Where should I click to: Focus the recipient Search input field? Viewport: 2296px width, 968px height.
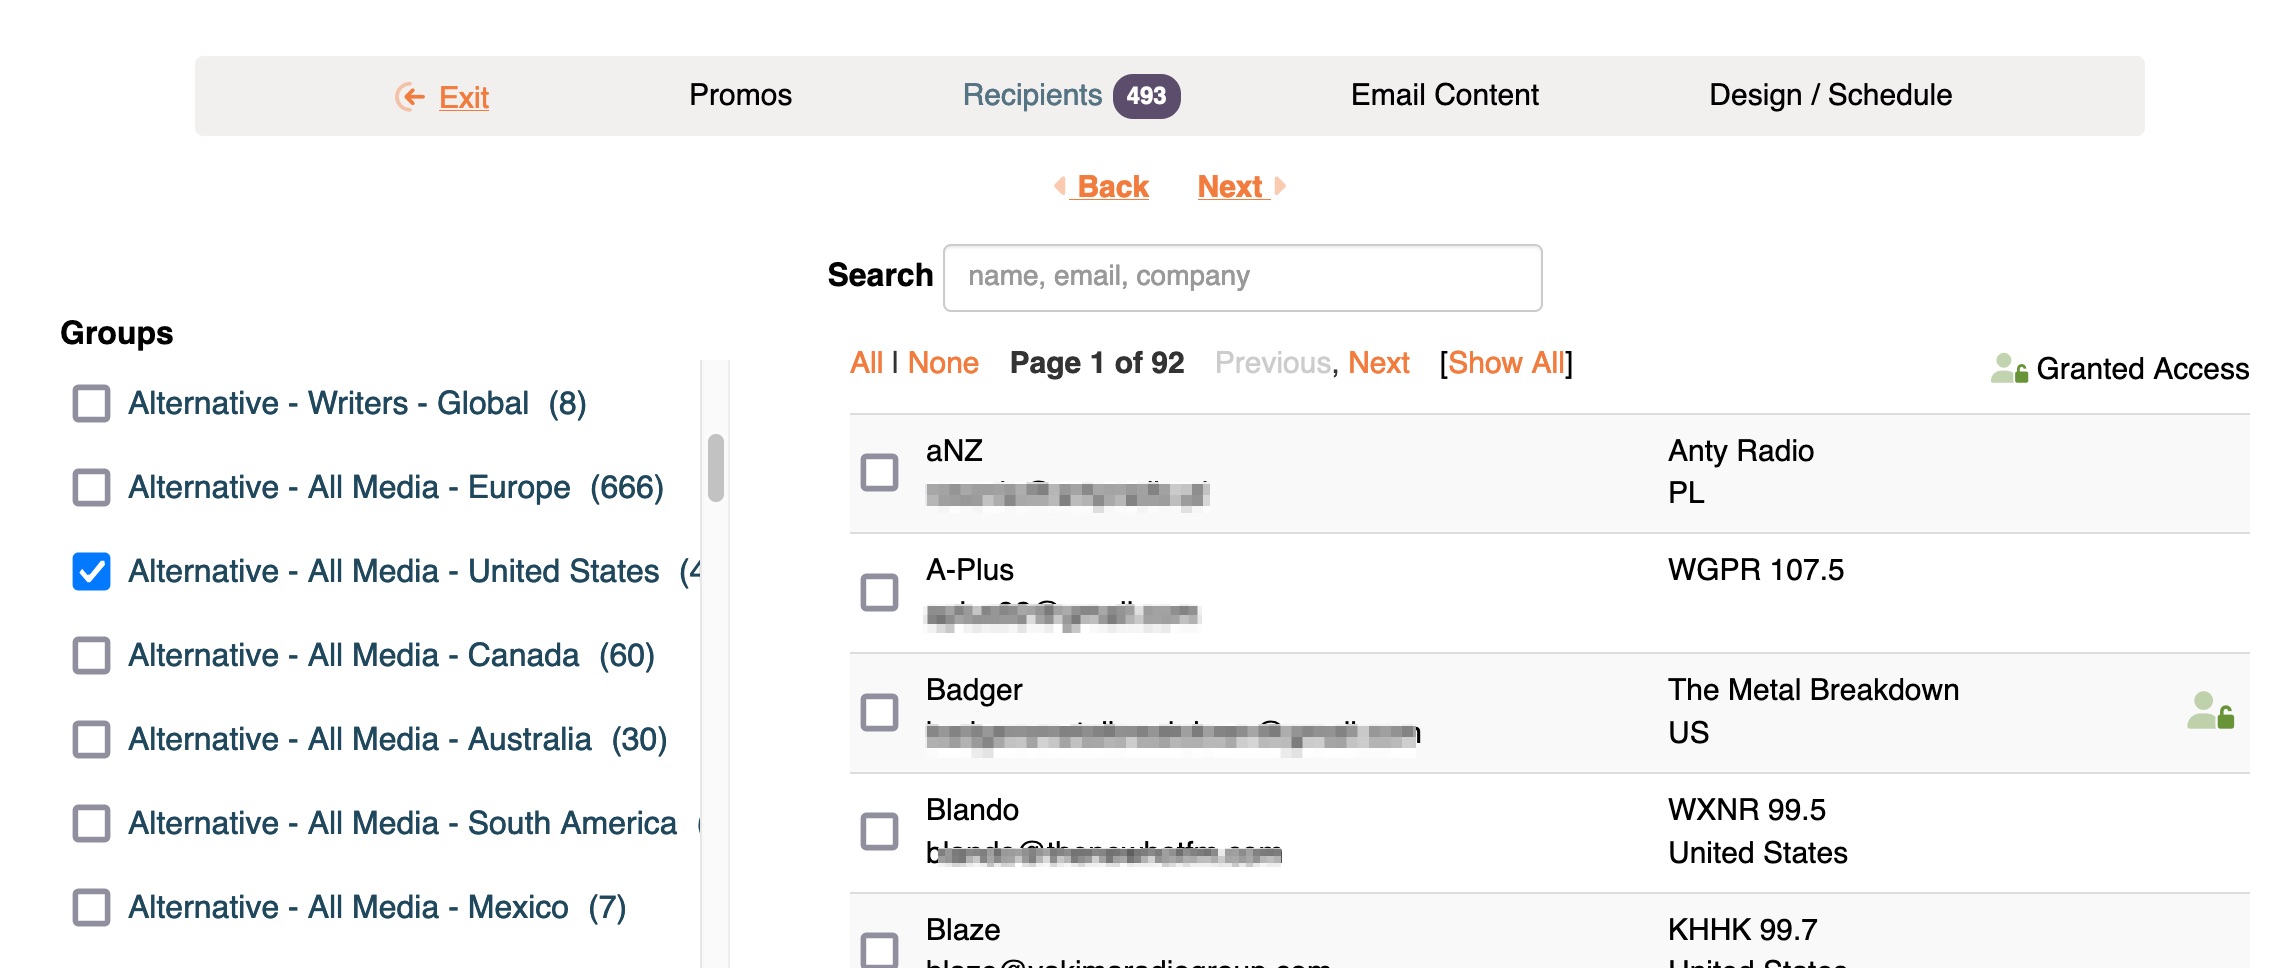click(x=1242, y=277)
